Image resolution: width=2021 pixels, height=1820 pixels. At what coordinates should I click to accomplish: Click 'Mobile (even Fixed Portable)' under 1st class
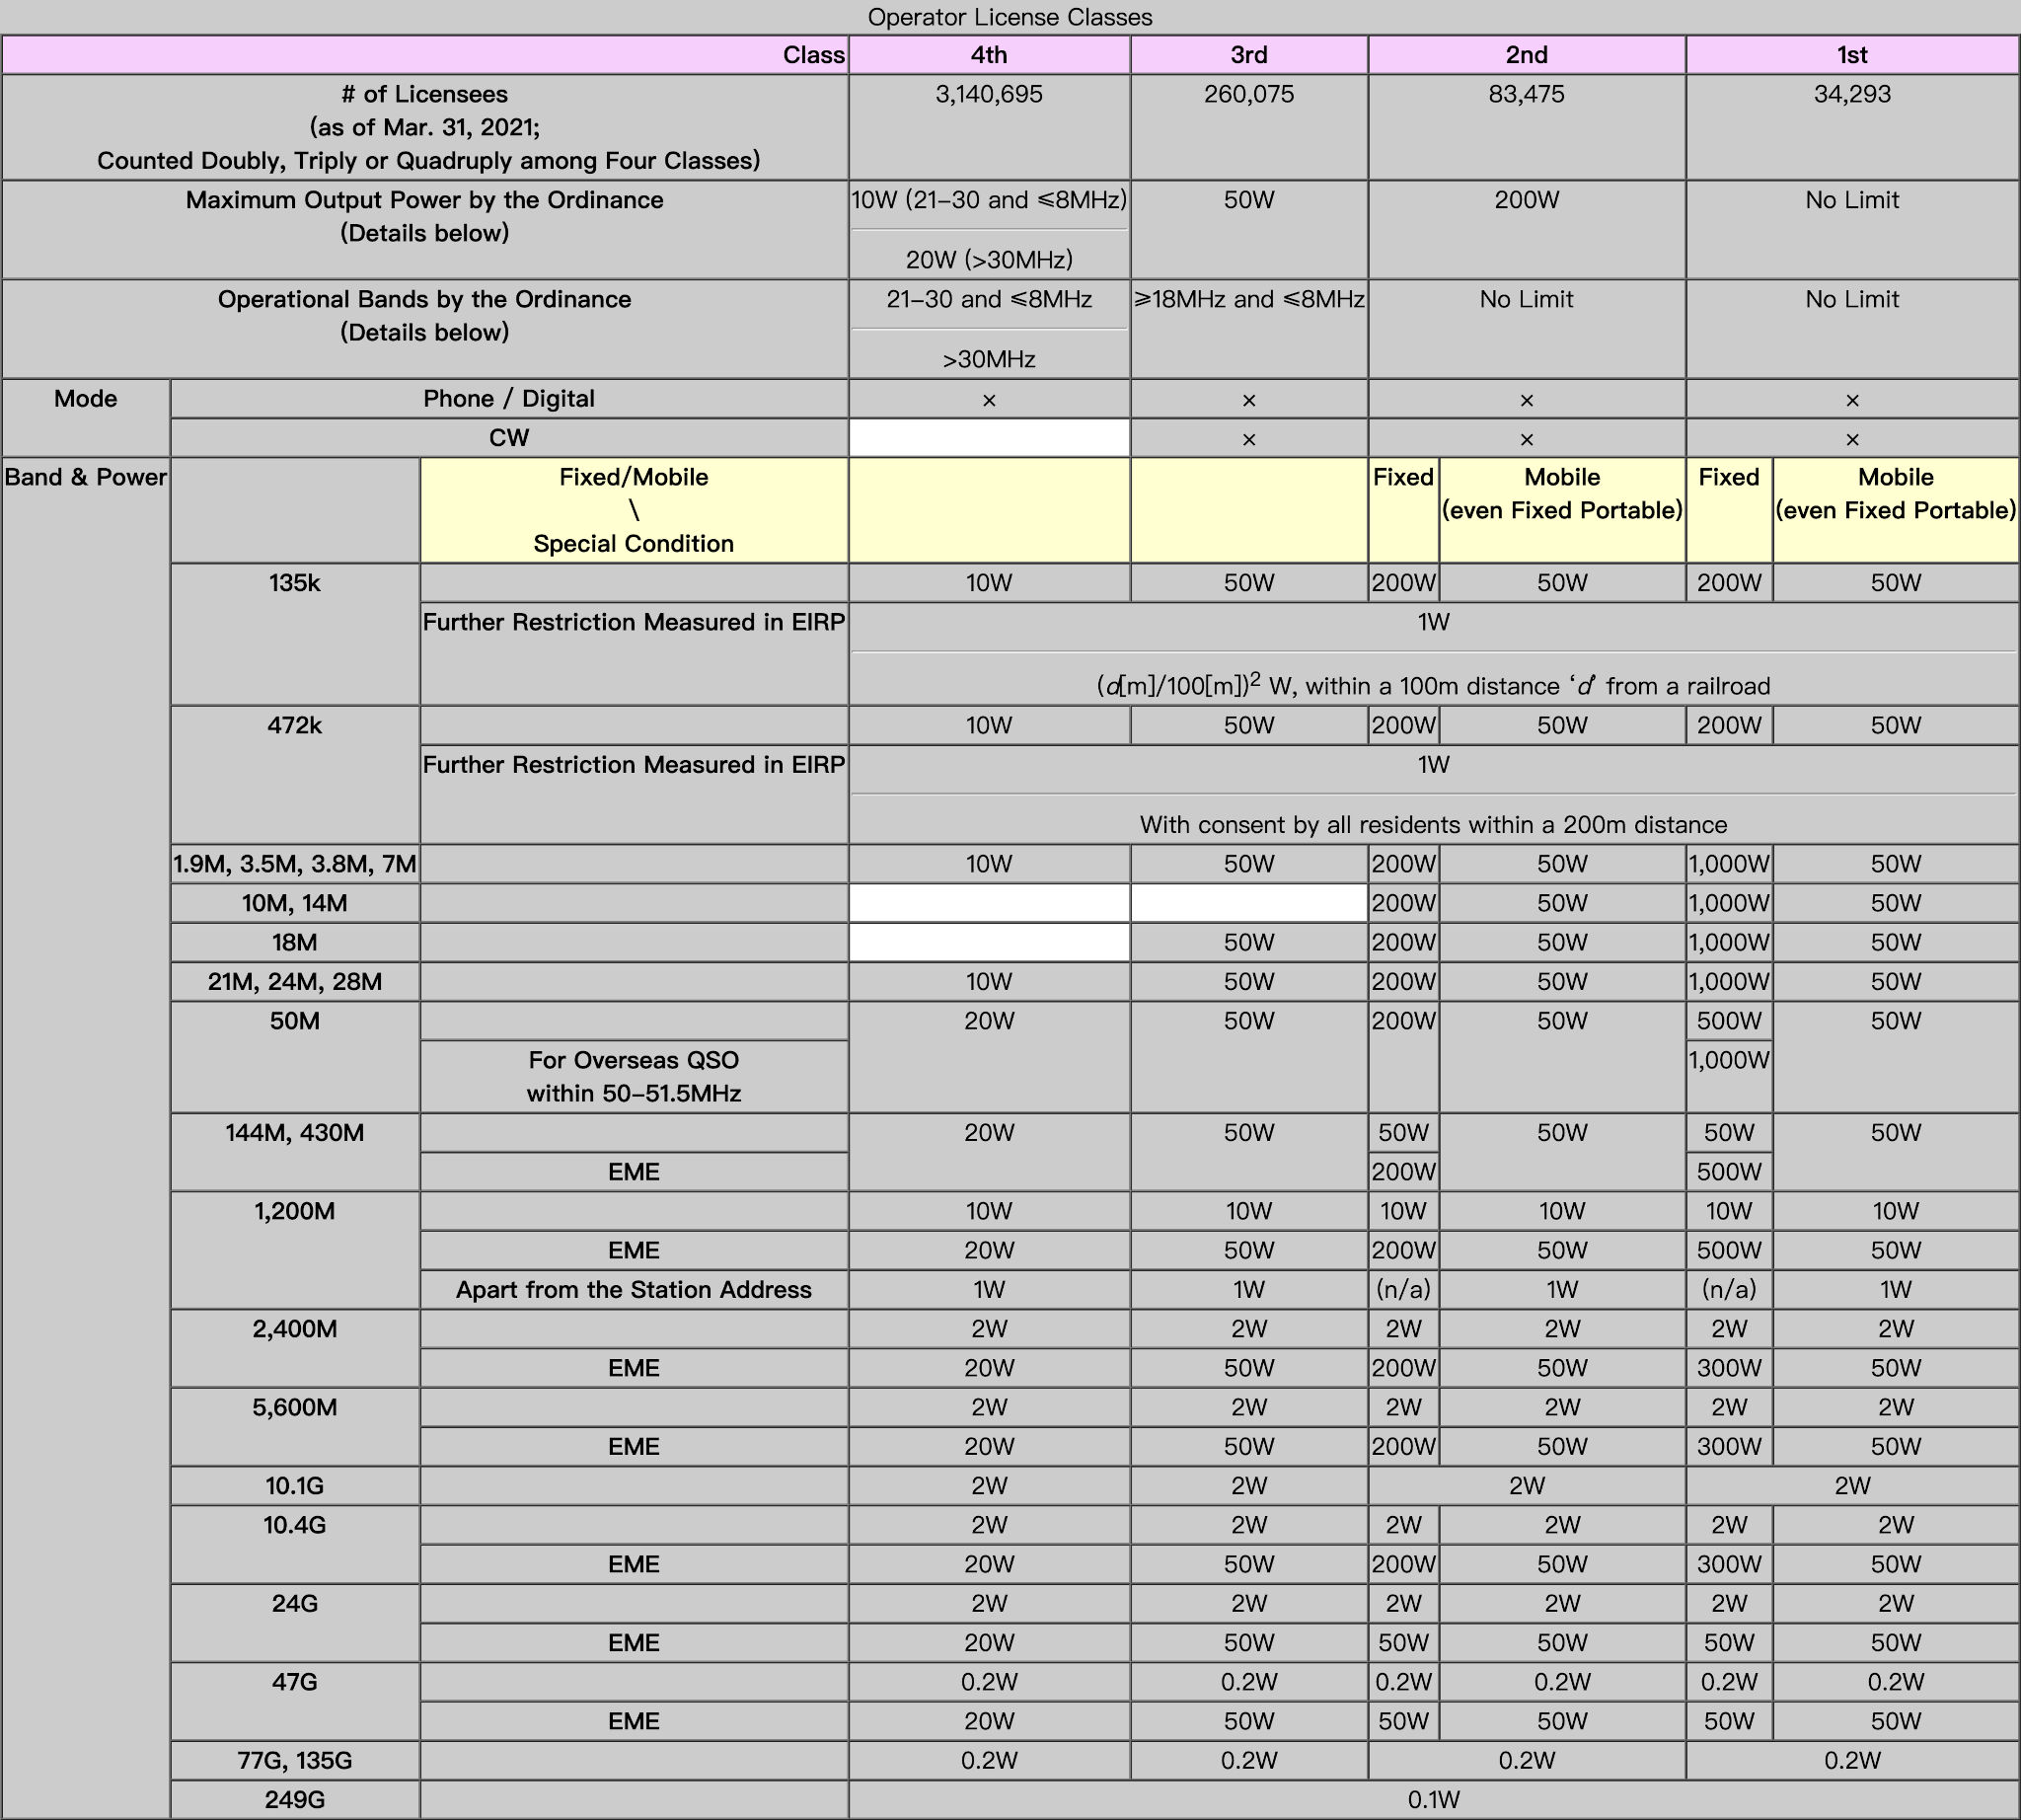click(x=1895, y=510)
